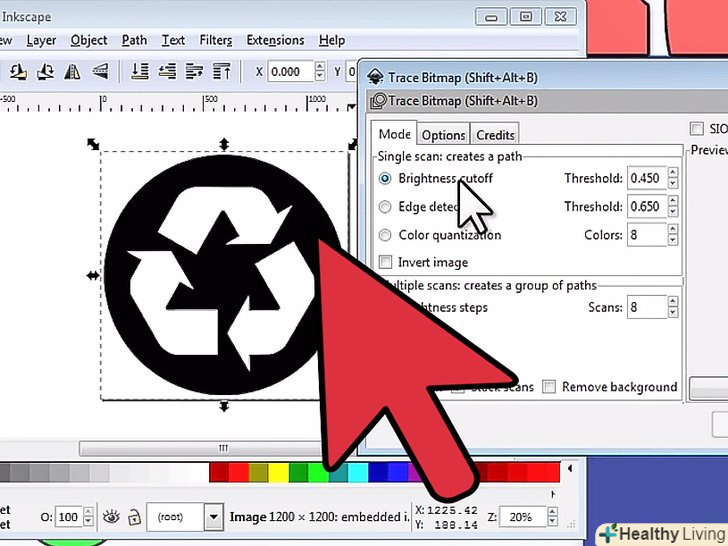Viewport: 728px width, 546px height.
Task: Switch to the Credits tab
Action: click(x=495, y=135)
